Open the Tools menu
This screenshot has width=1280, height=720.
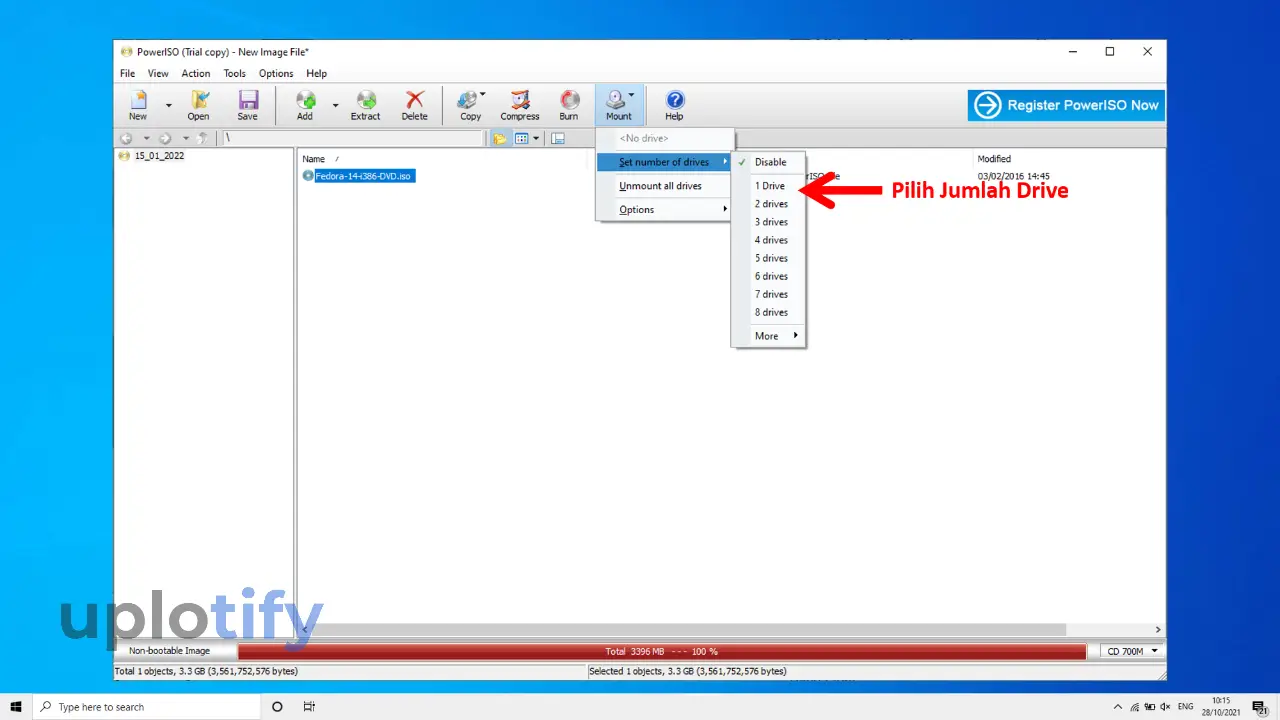235,74
